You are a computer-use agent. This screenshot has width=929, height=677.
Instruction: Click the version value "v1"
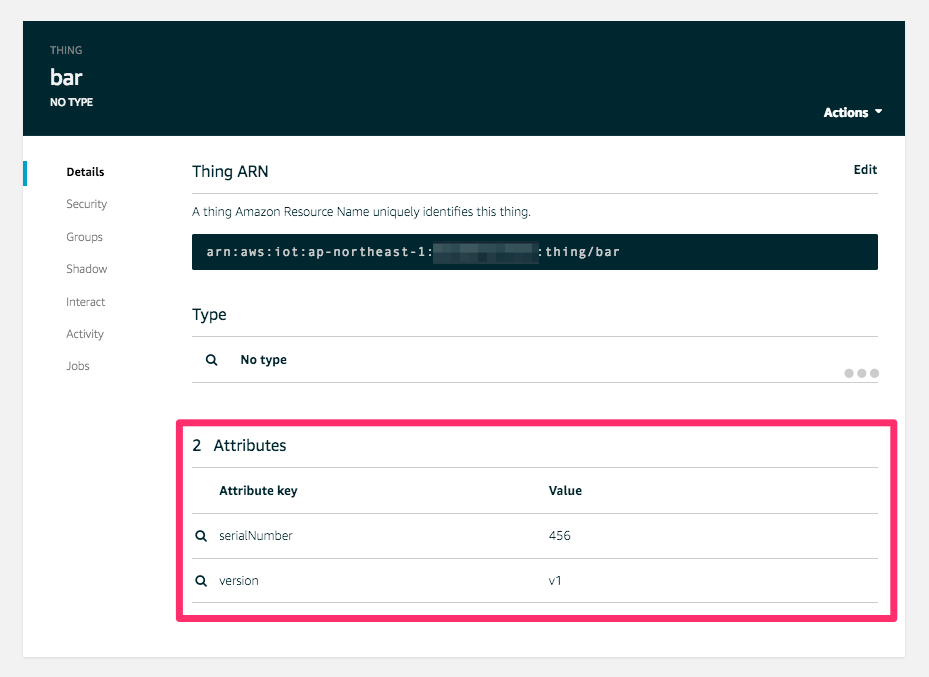point(557,580)
